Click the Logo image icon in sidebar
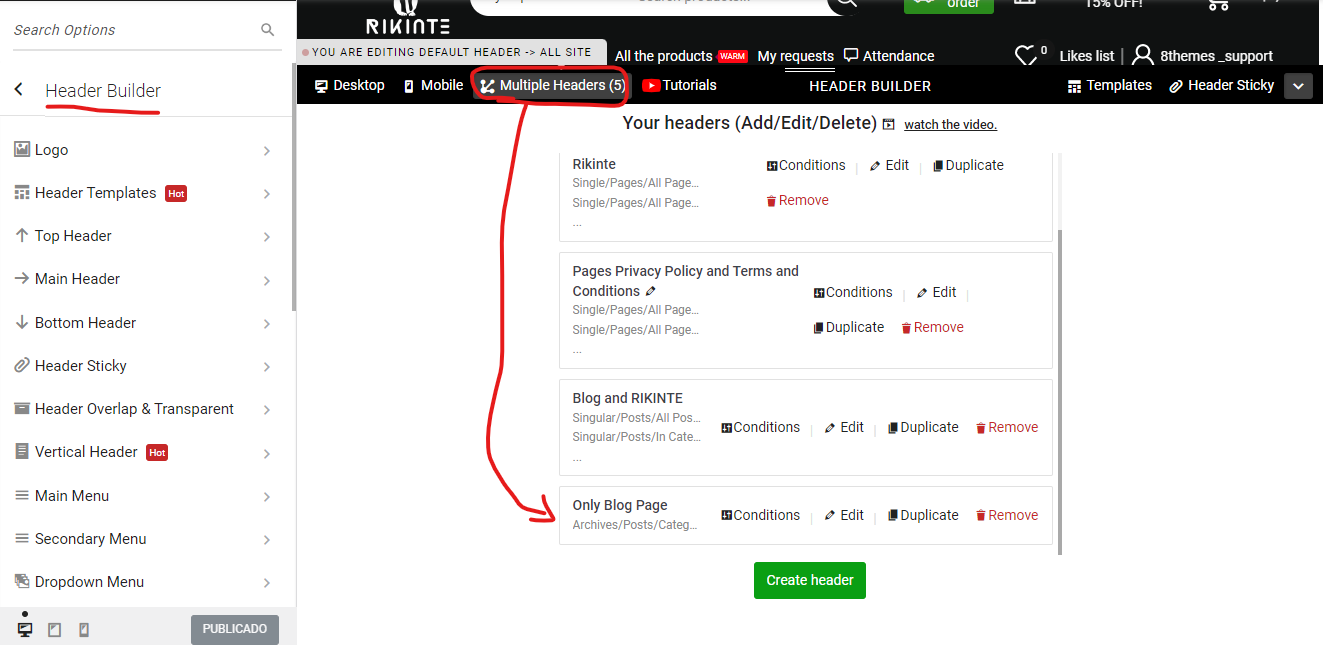 [x=21, y=149]
